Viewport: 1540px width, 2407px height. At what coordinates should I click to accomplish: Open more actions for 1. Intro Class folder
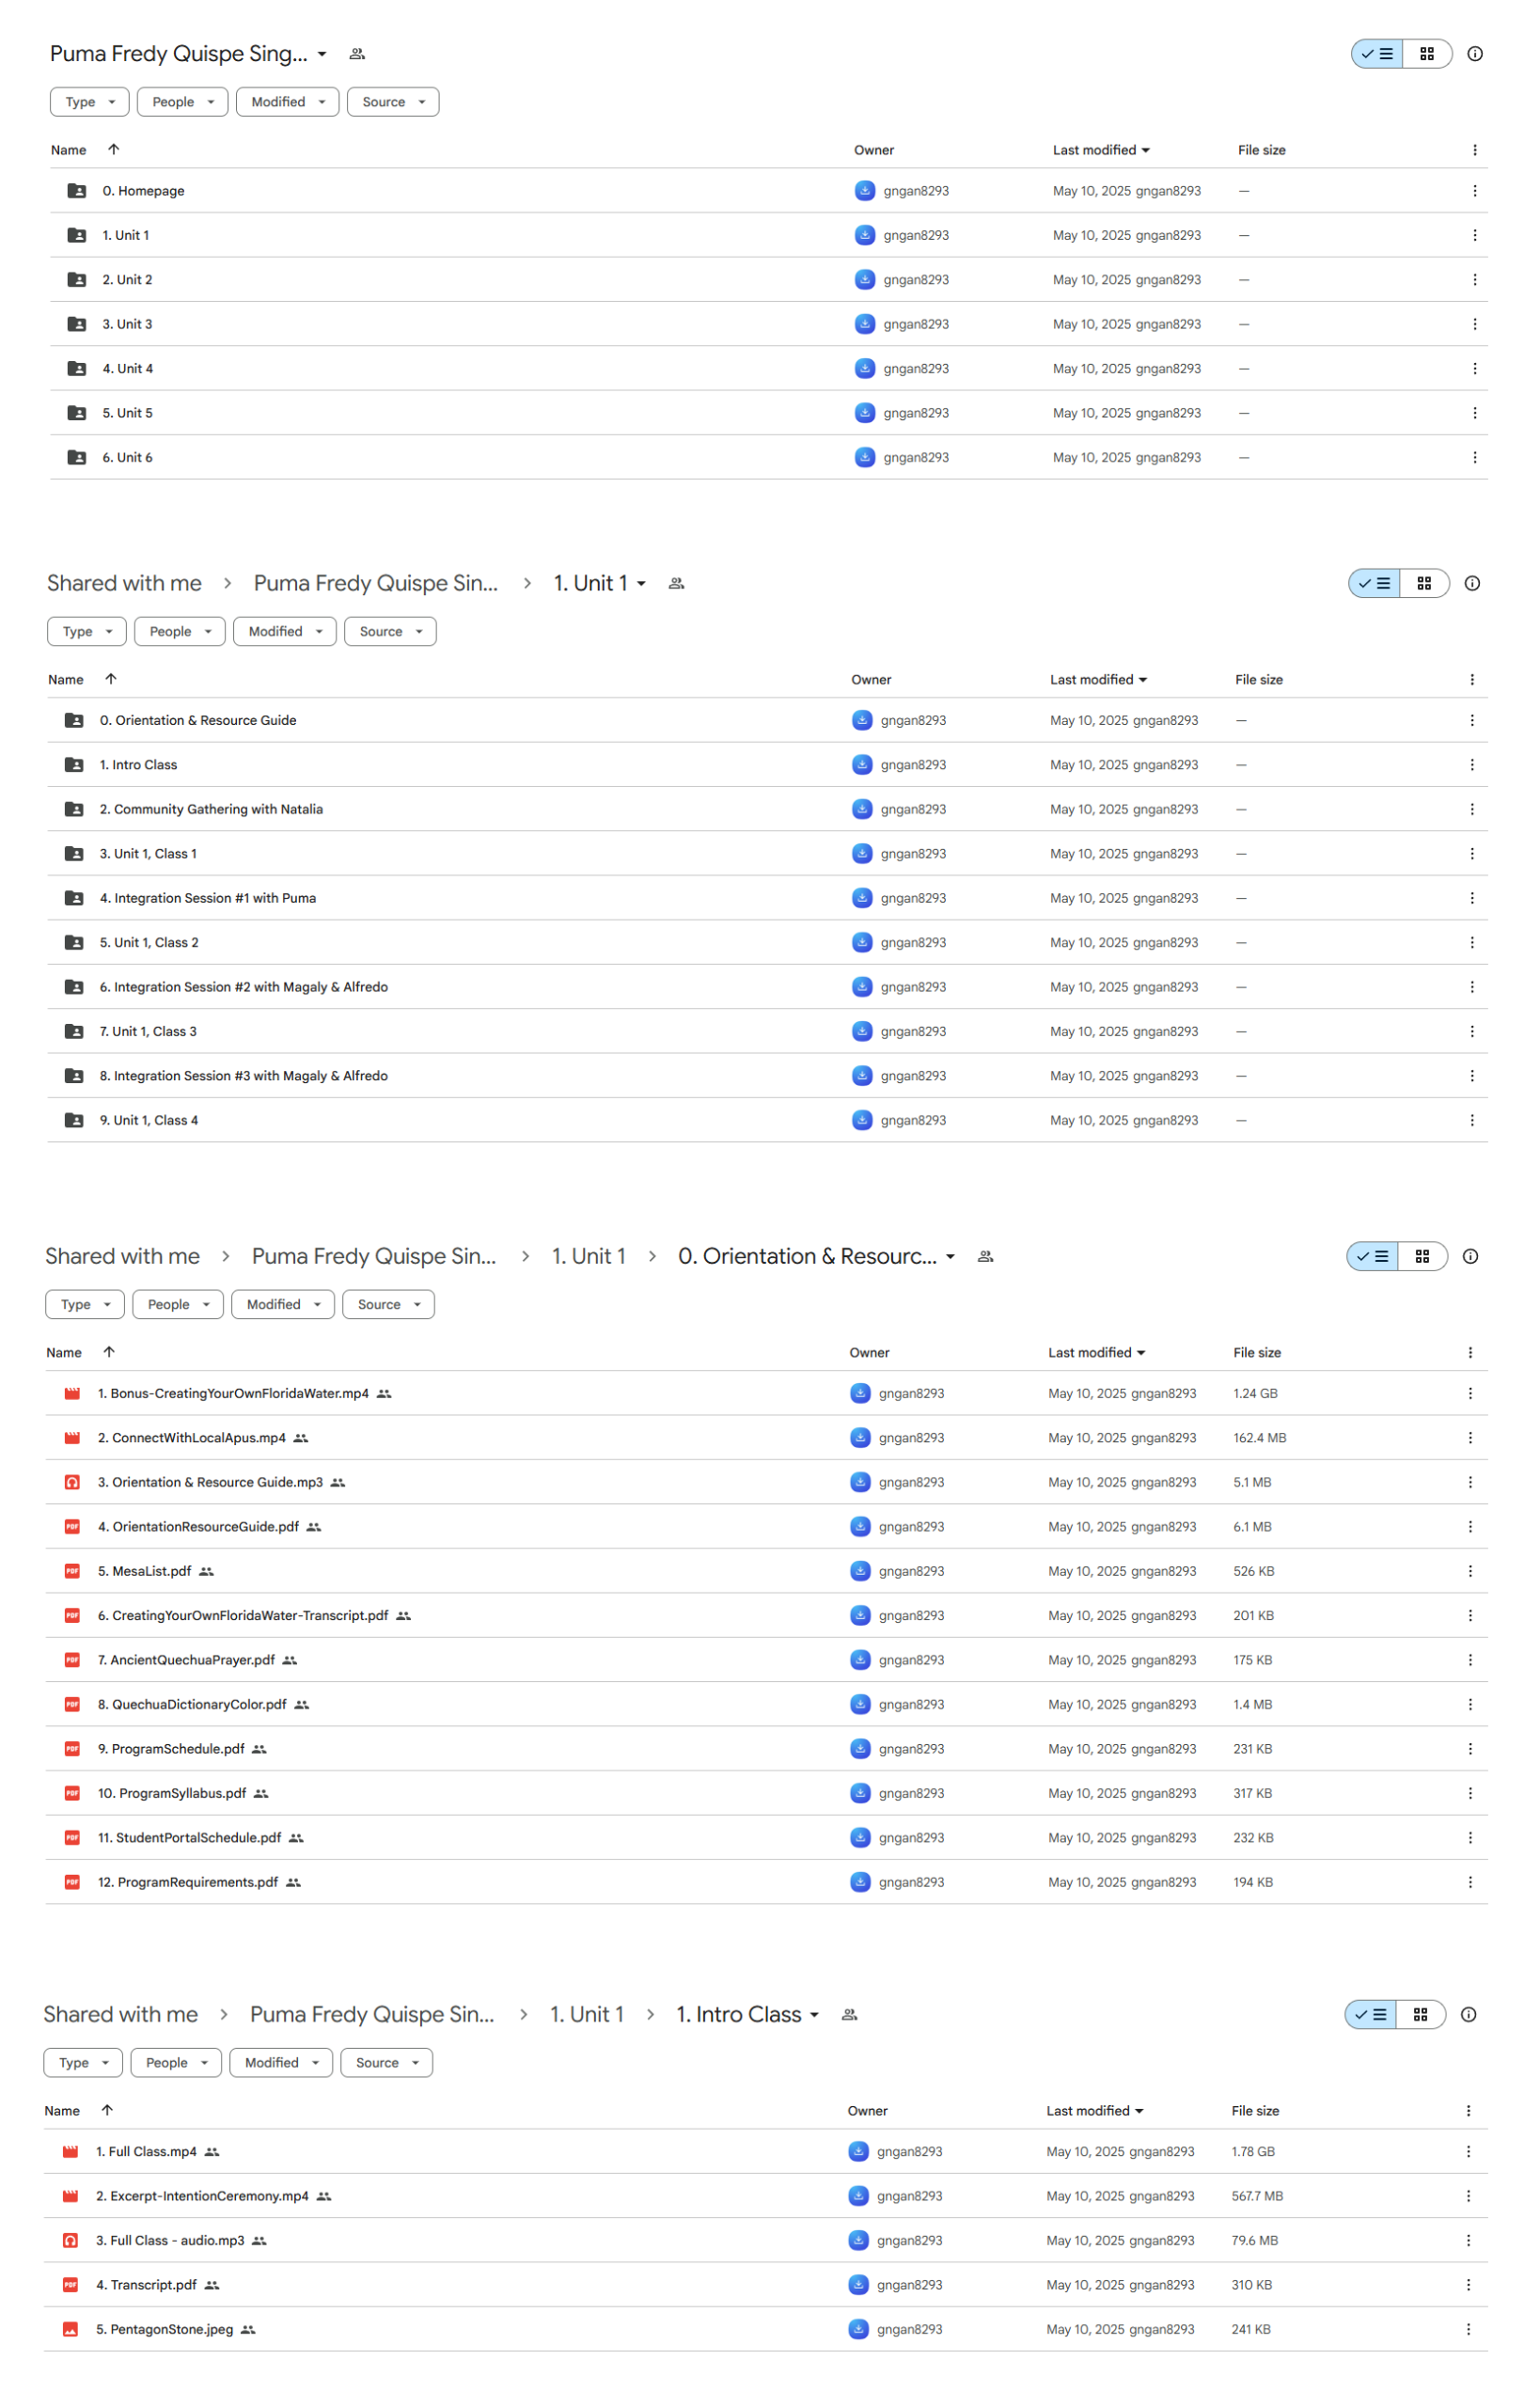pyautogui.click(x=1471, y=765)
